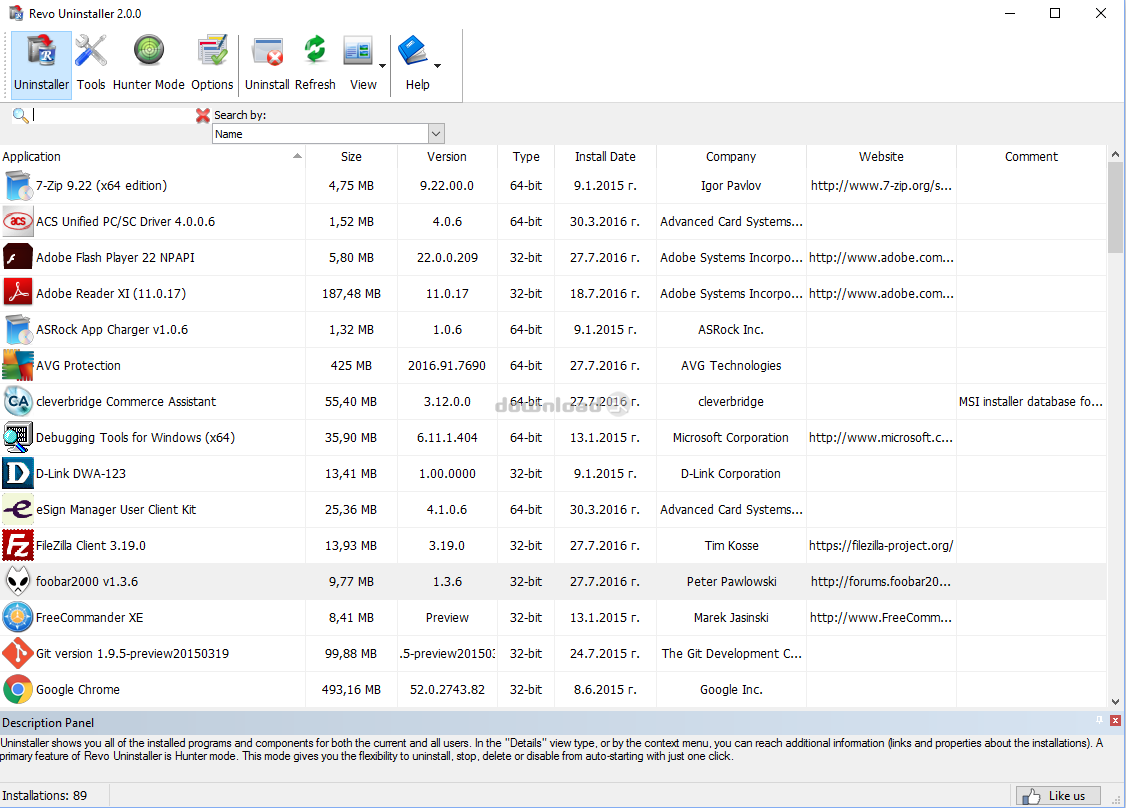Screen dimensions: 1126x808
Task: Click the '2016.91.7690' version cell
Action: [x=447, y=366]
